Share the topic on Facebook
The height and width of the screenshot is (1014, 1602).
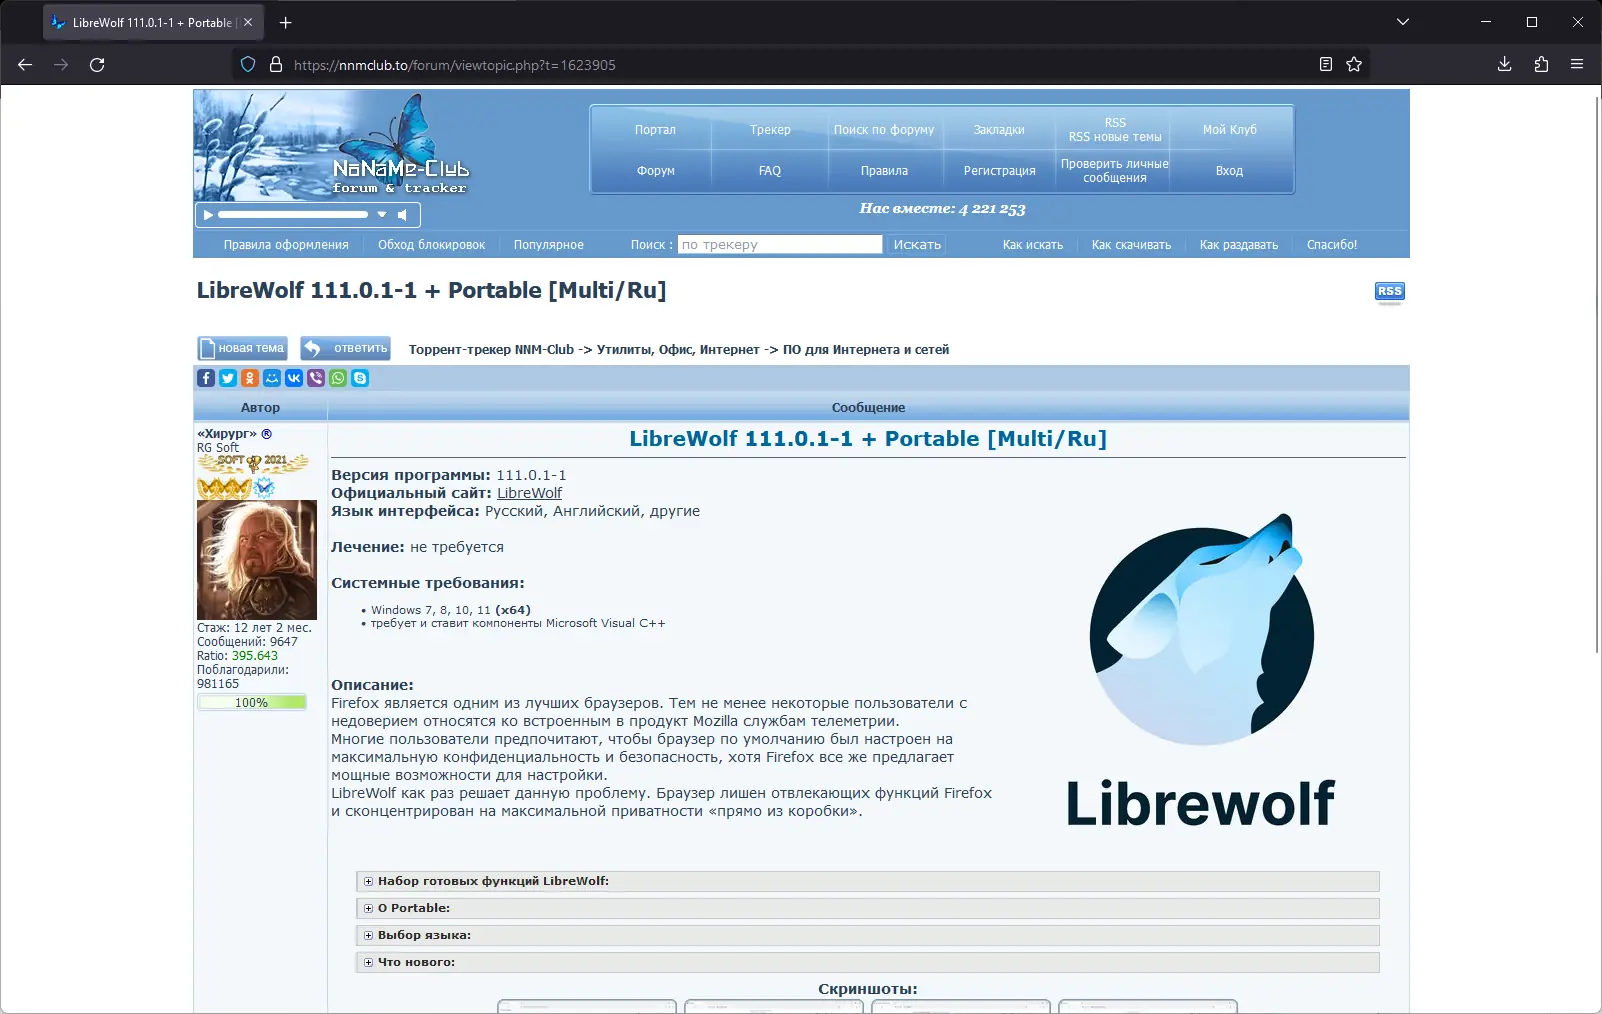point(206,378)
